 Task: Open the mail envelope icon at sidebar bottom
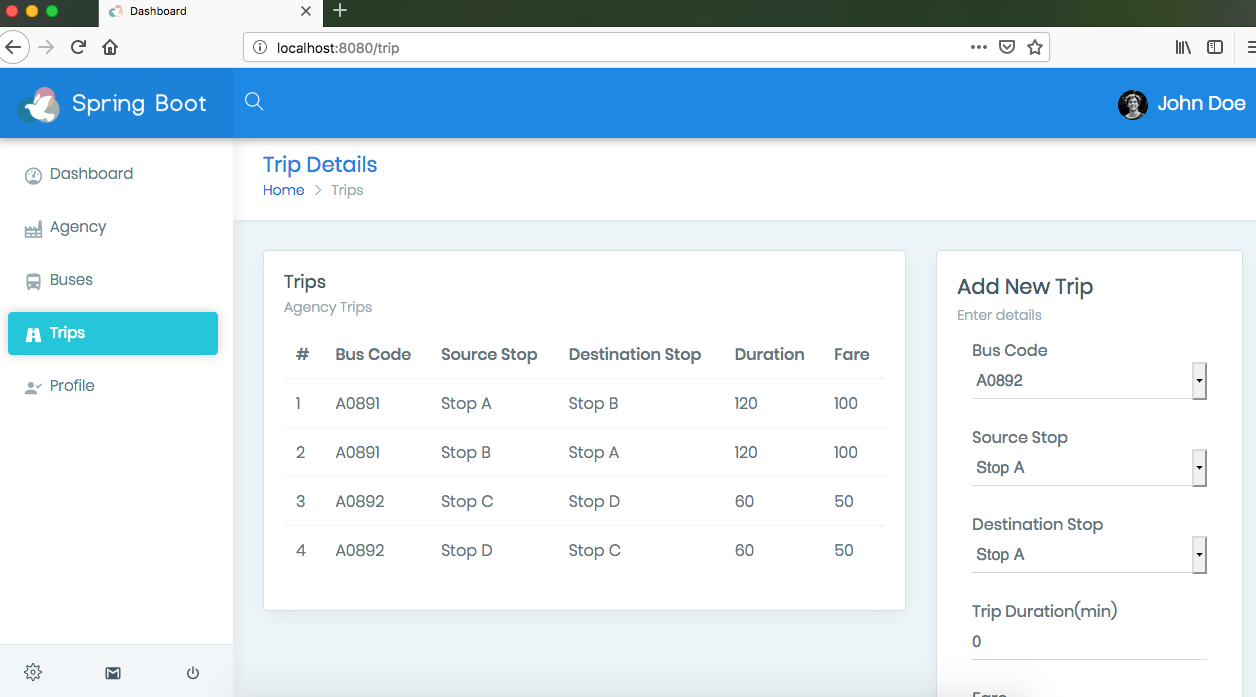[113, 673]
